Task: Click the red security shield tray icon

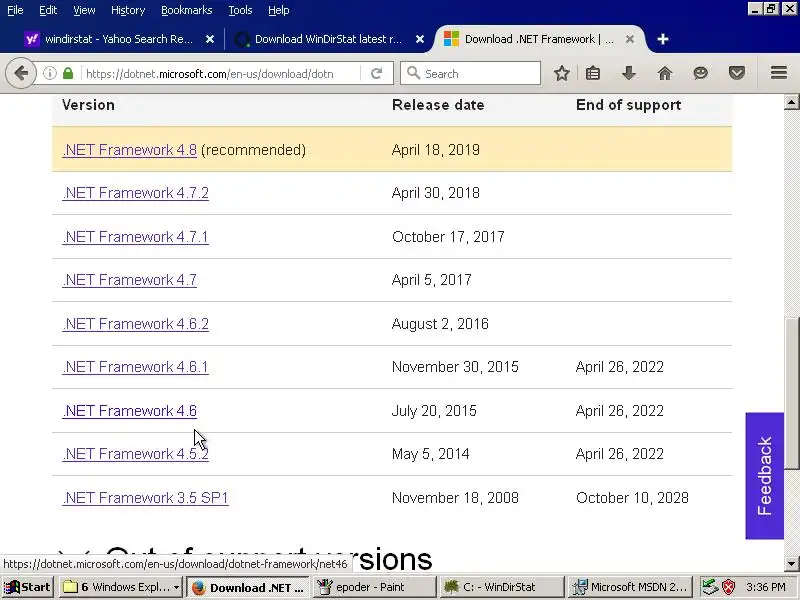Action: [729, 587]
